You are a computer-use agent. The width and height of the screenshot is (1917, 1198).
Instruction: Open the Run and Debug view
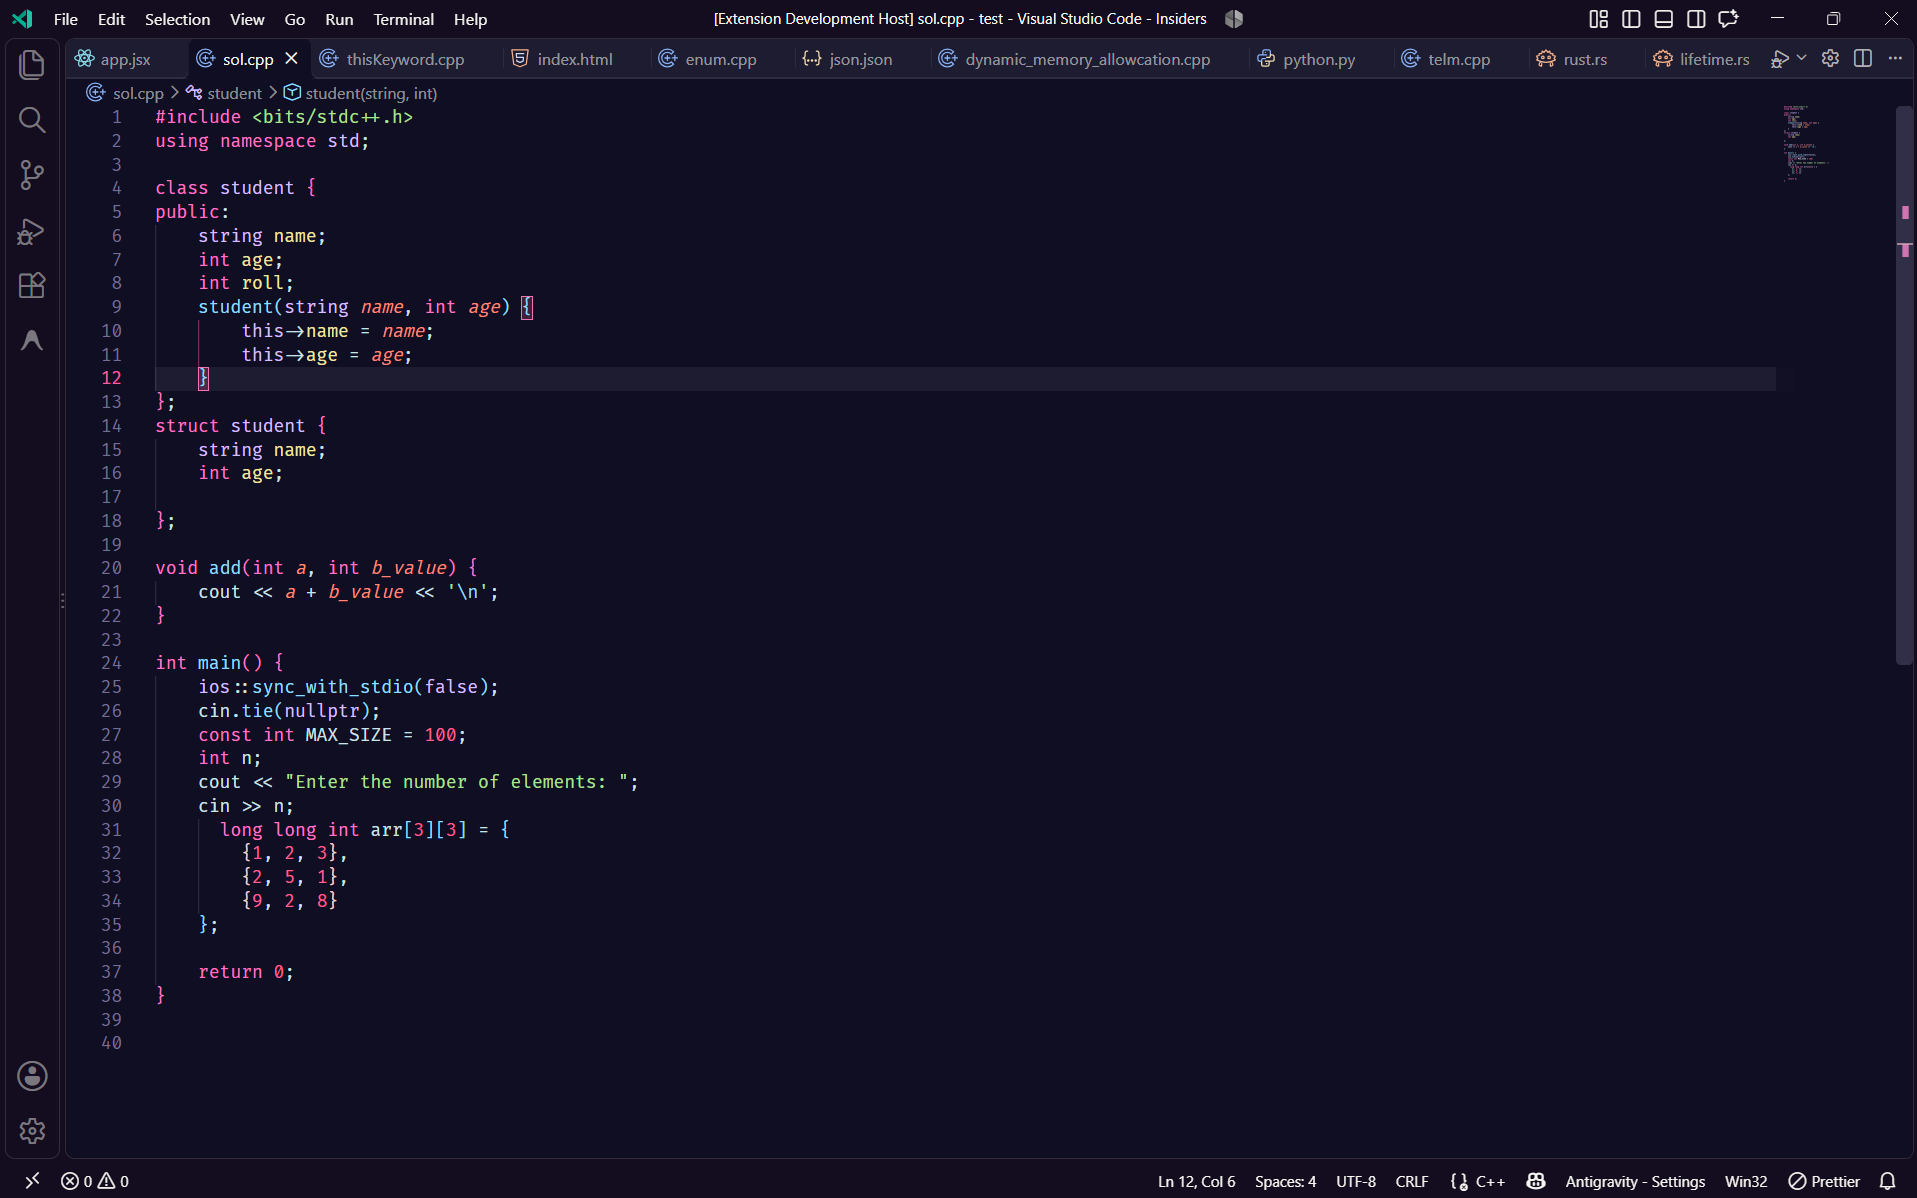[32, 231]
